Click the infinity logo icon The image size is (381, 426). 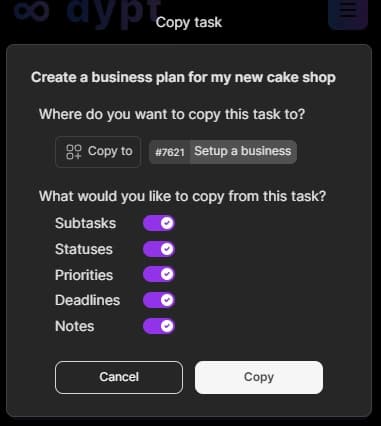pos(32,10)
